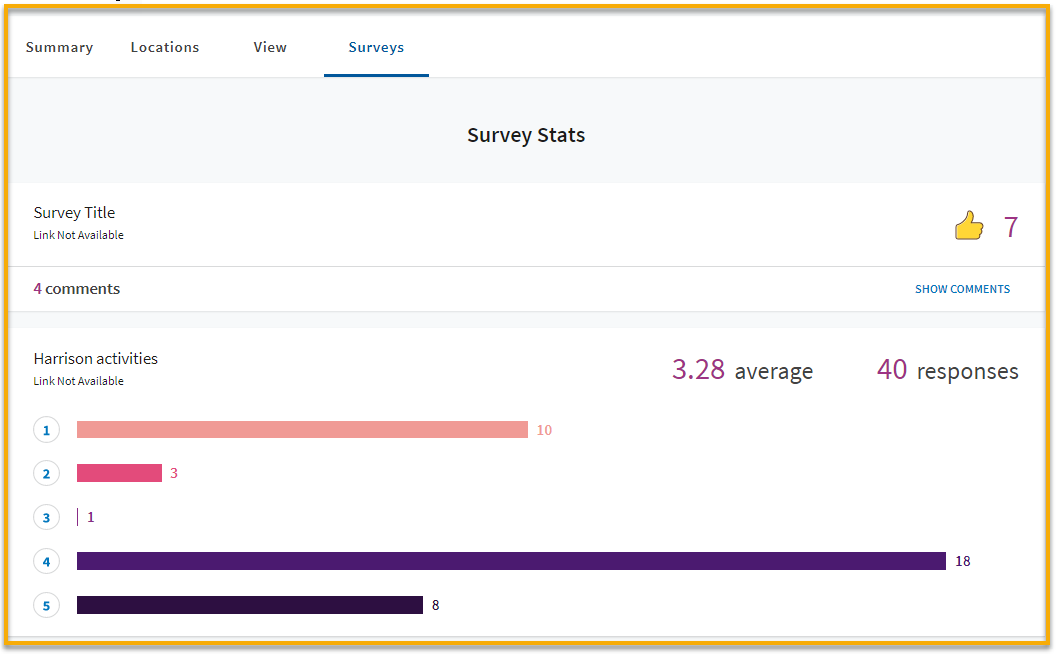Click the rating 5 circle icon
This screenshot has width=1059, height=654.
[47, 605]
